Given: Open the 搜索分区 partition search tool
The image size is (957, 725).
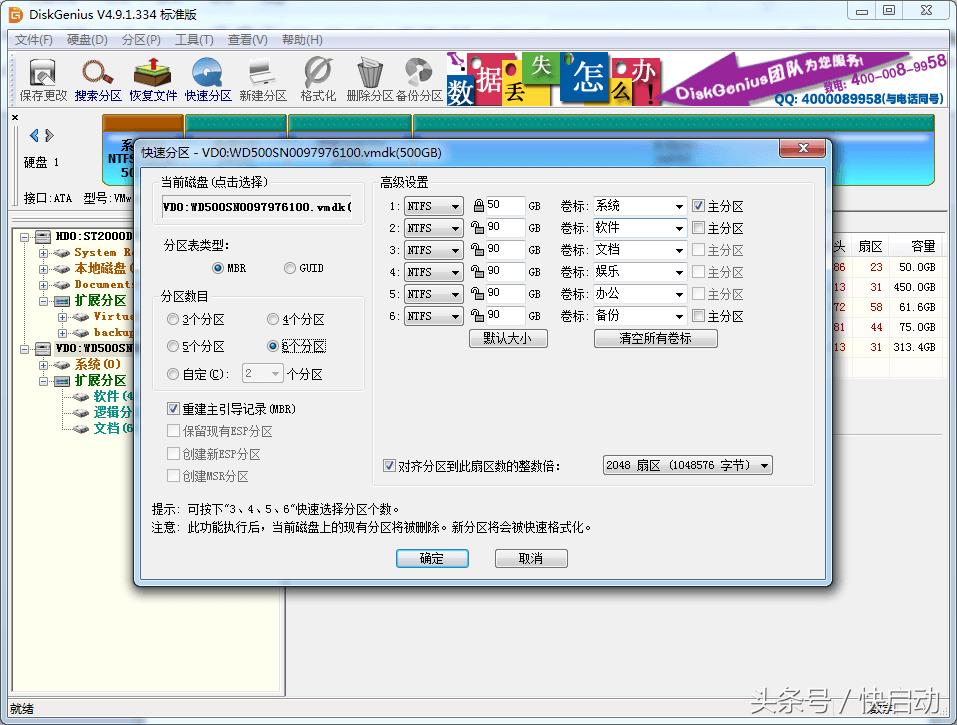Looking at the screenshot, I should coord(95,78).
